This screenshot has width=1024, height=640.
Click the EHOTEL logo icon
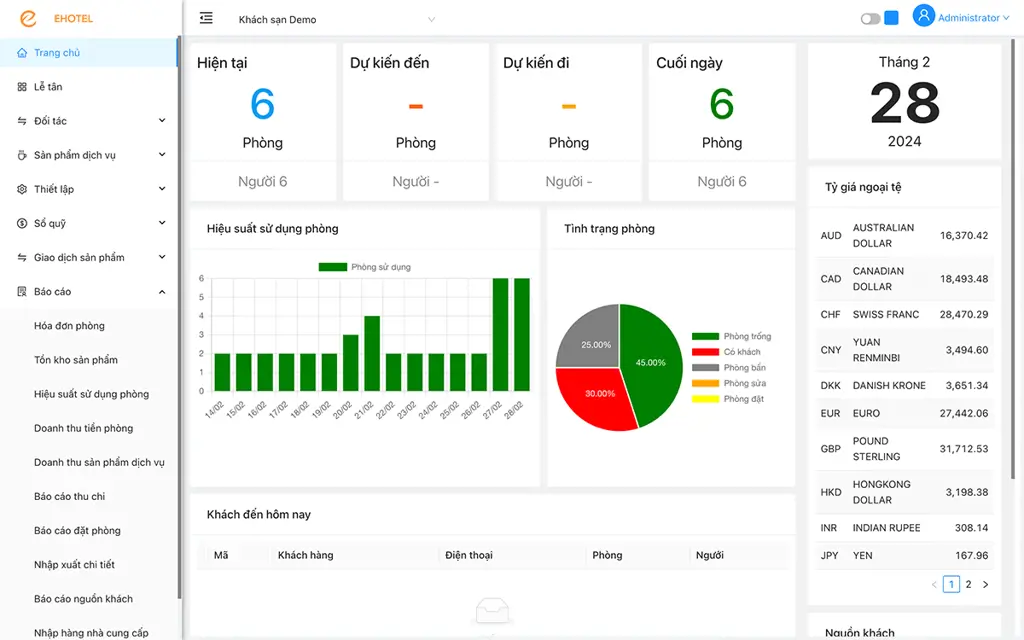28,18
